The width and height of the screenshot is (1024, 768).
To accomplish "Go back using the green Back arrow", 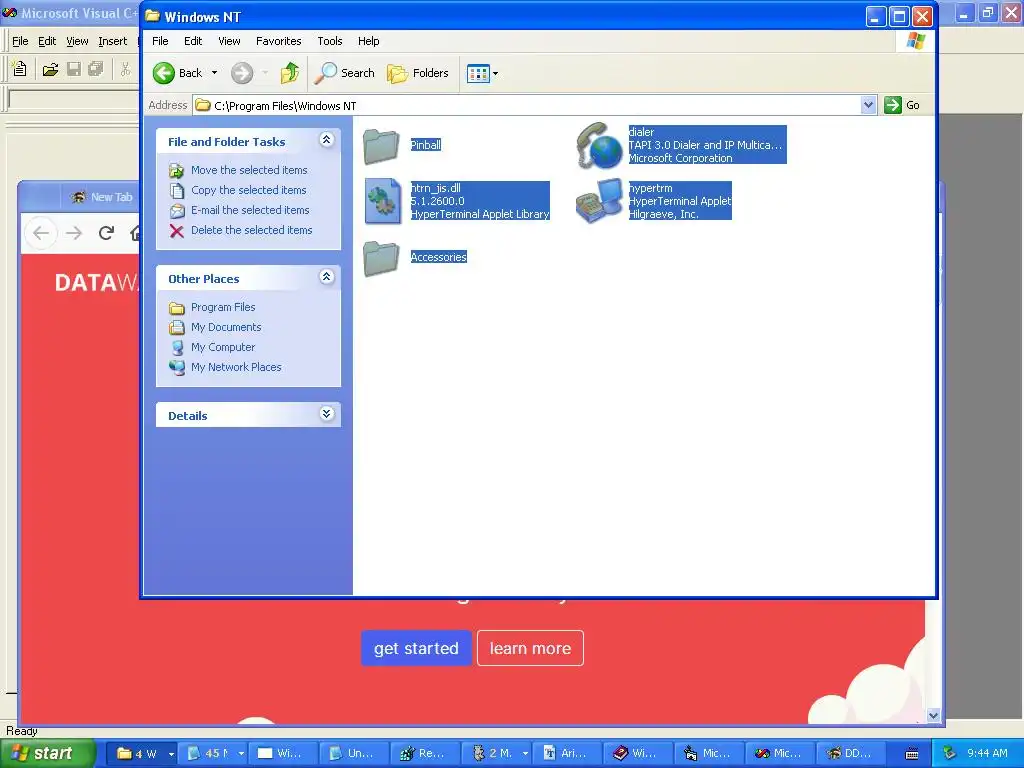I will (178, 73).
